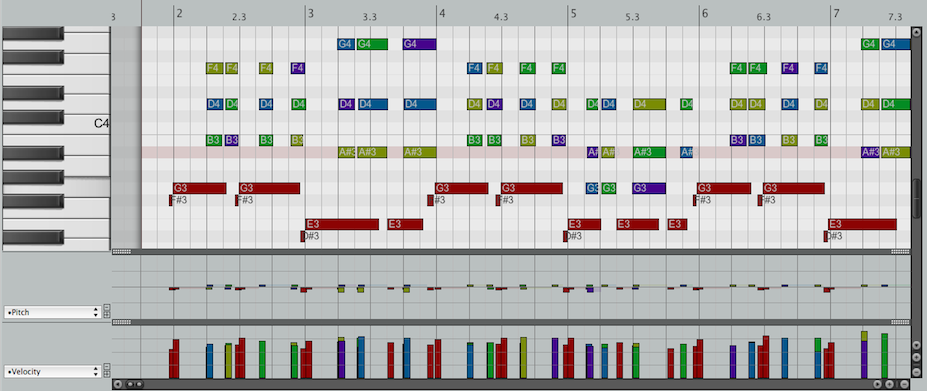Image resolution: width=927 pixels, height=391 pixels.
Task: Click the vertical scrollbar's down arrow button
Action: pyautogui.click(x=916, y=345)
